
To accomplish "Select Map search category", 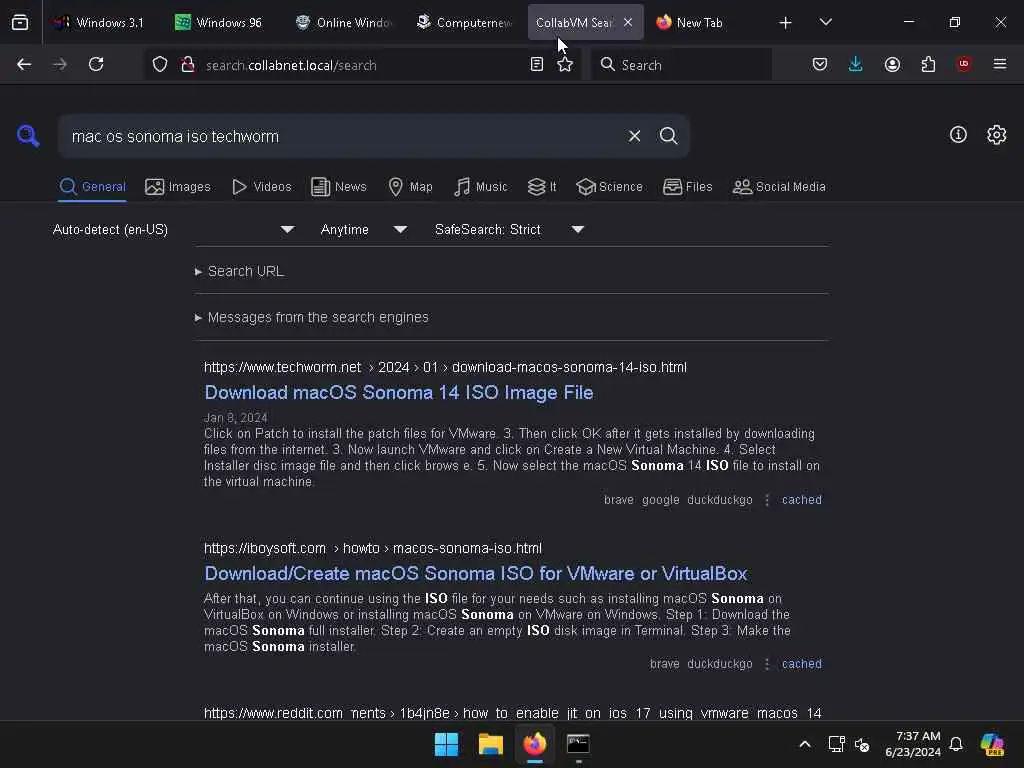I will (x=410, y=187).
